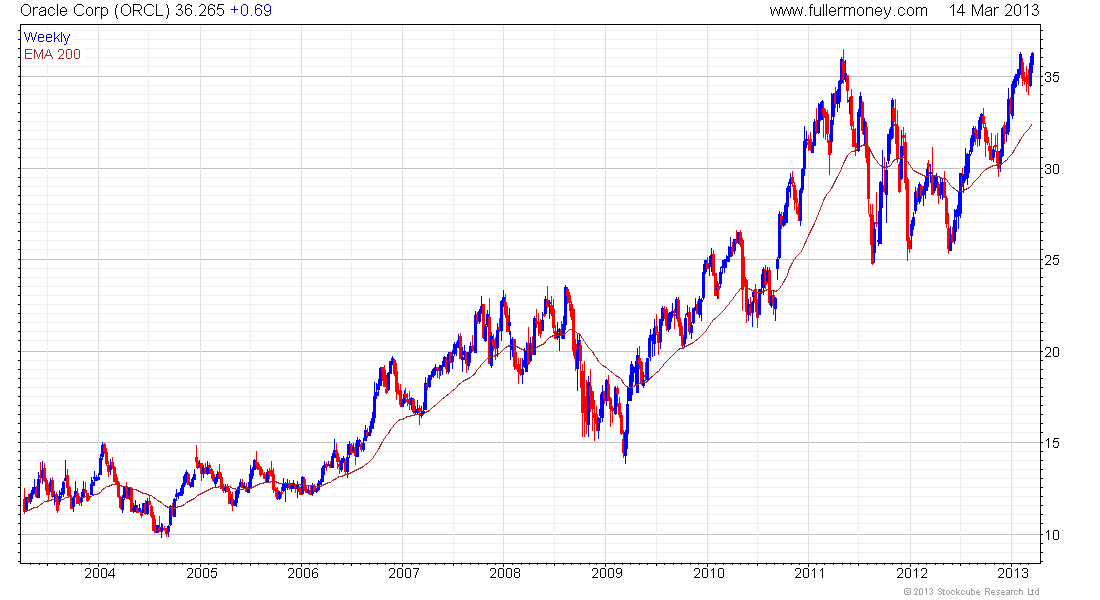Click the 20 price axis label
The image size is (1100, 600).
(1052, 352)
